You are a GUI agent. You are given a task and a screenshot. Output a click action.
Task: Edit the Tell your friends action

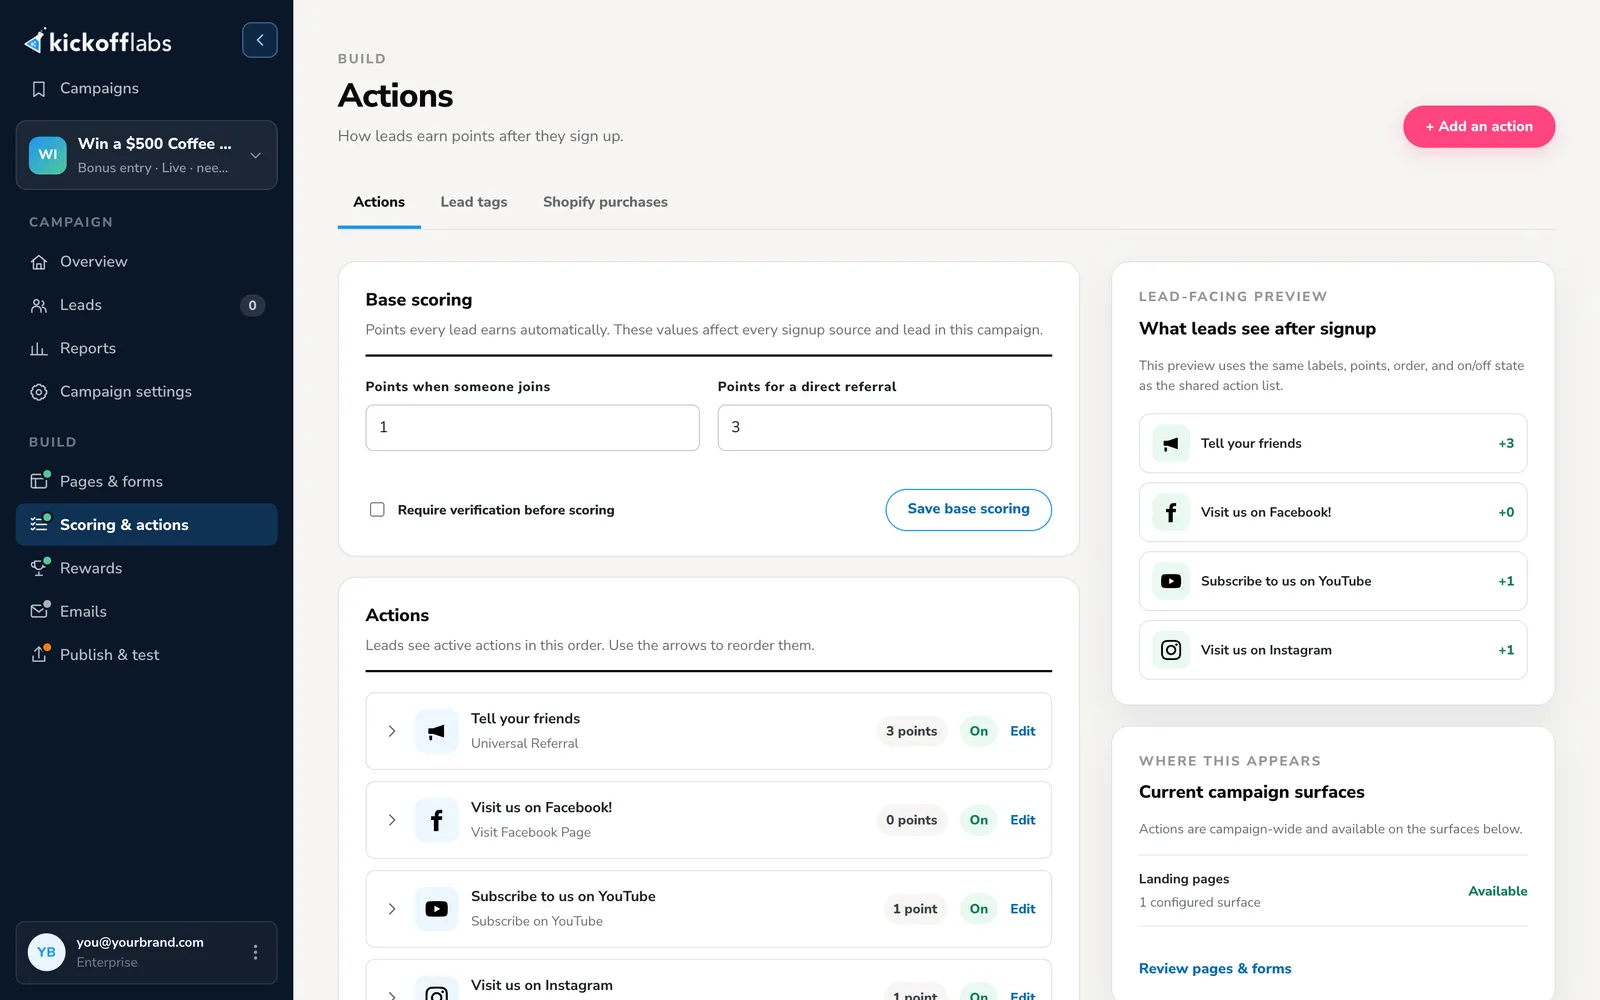click(x=1022, y=731)
